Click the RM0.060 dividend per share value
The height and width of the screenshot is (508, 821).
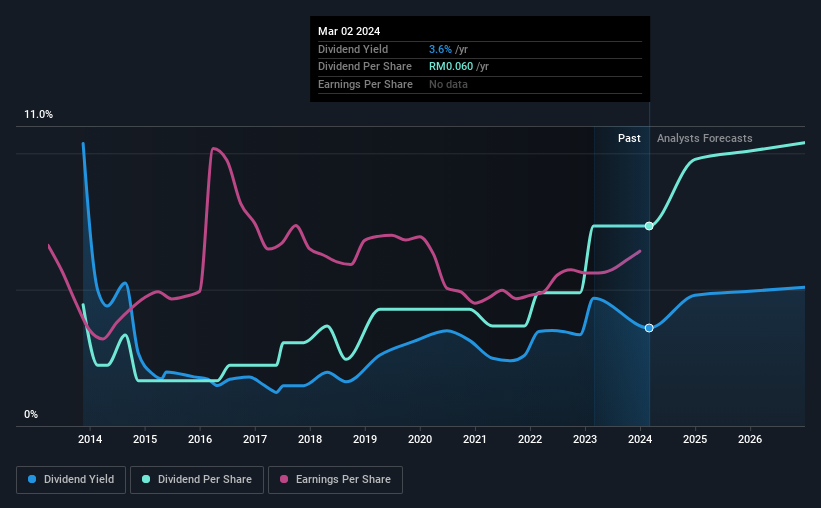(x=451, y=67)
